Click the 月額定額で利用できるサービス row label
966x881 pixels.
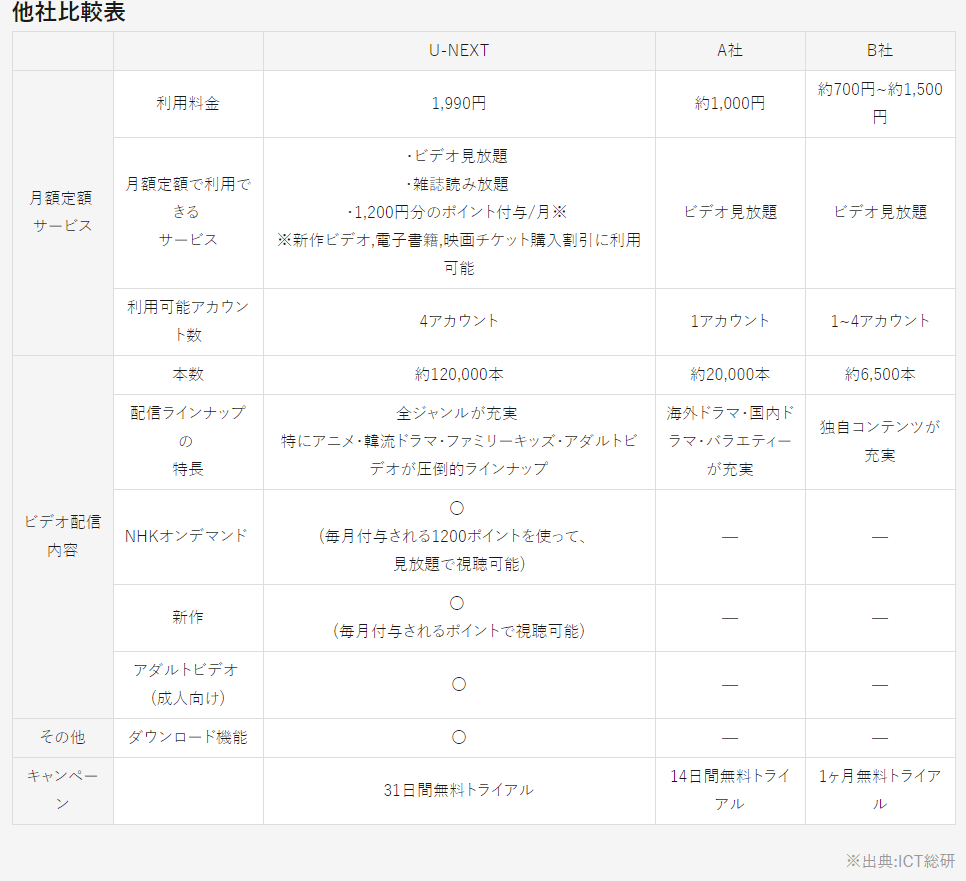click(188, 213)
